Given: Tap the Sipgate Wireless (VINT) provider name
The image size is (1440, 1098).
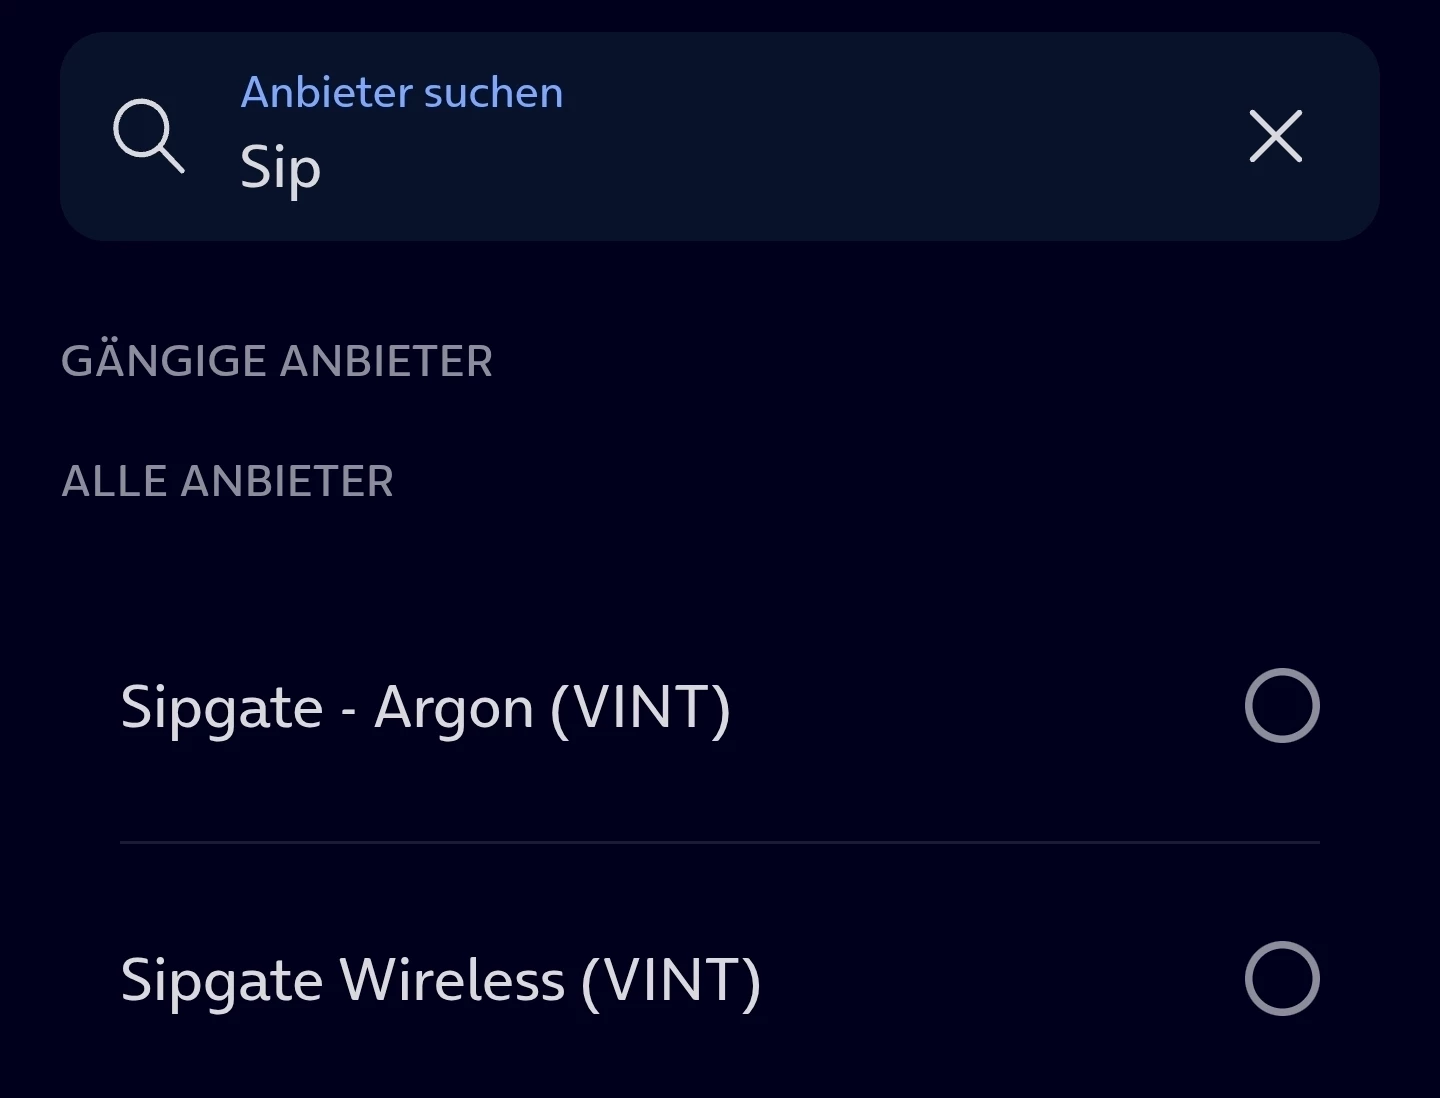Looking at the screenshot, I should click(x=440, y=980).
